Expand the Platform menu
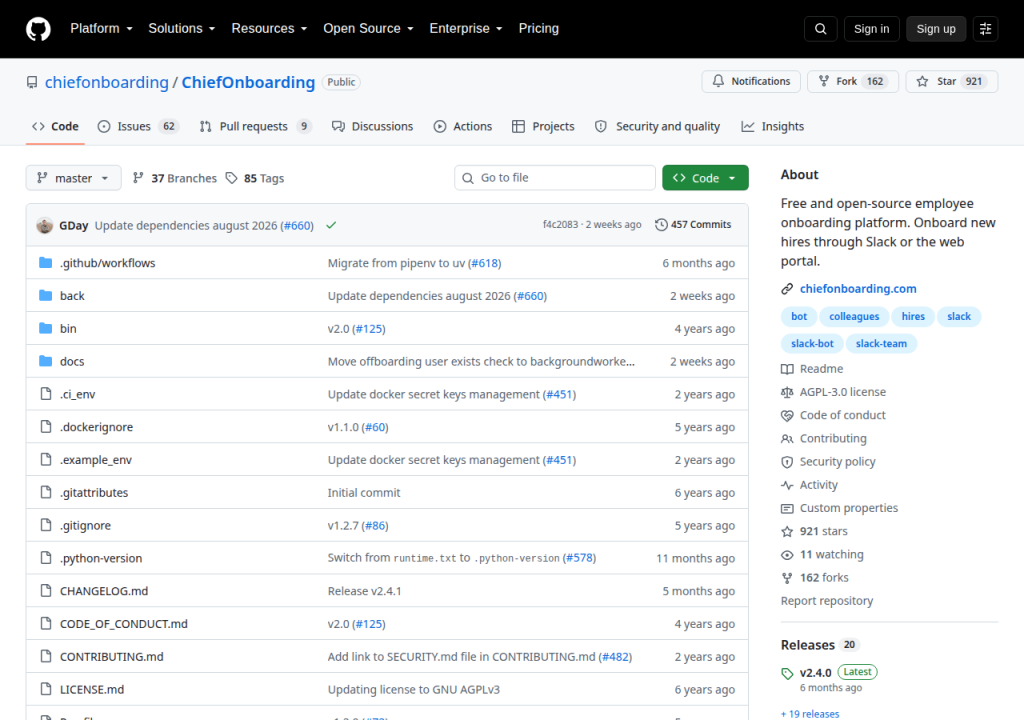Image resolution: width=1024 pixels, height=720 pixels. click(101, 29)
